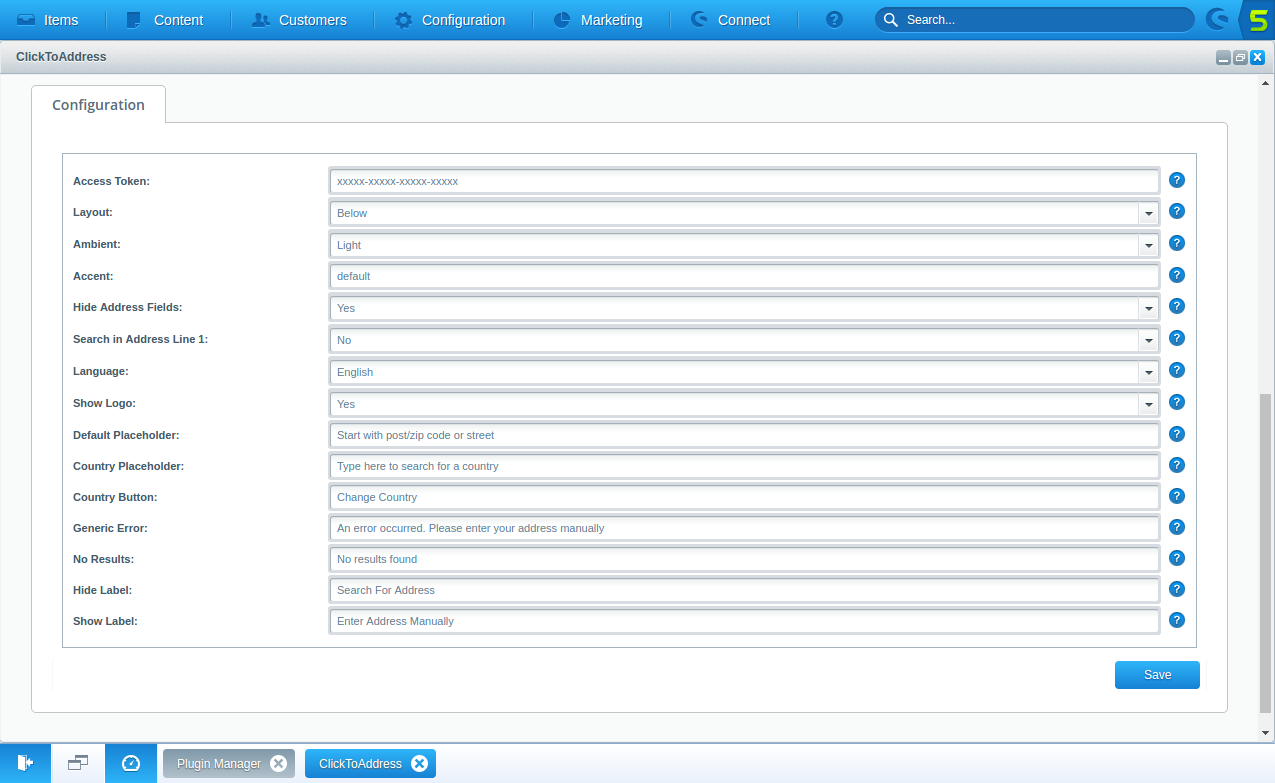Image resolution: width=1275 pixels, height=783 pixels.
Task: Expand the Layout dropdown arrow
Action: (x=1148, y=213)
